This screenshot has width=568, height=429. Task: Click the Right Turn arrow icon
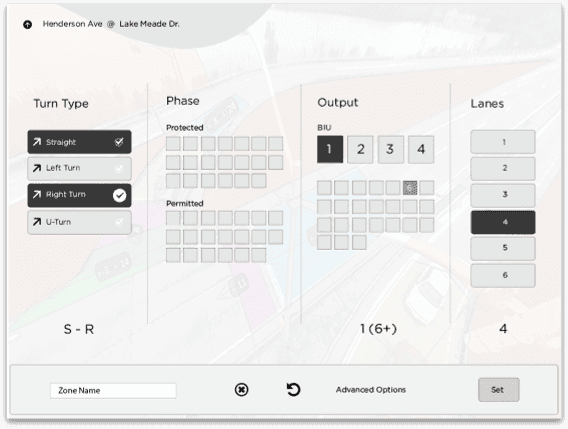[37, 195]
